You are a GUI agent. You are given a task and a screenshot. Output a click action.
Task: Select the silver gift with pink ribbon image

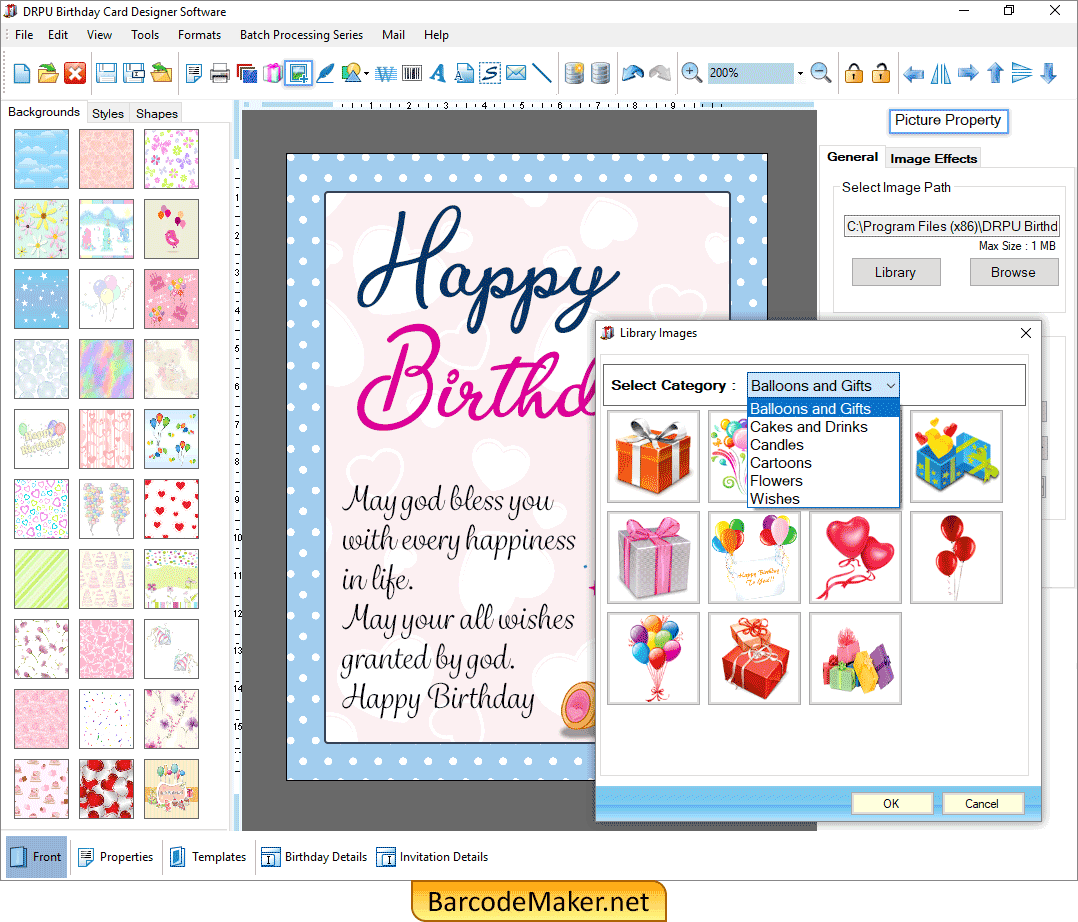pyautogui.click(x=653, y=558)
